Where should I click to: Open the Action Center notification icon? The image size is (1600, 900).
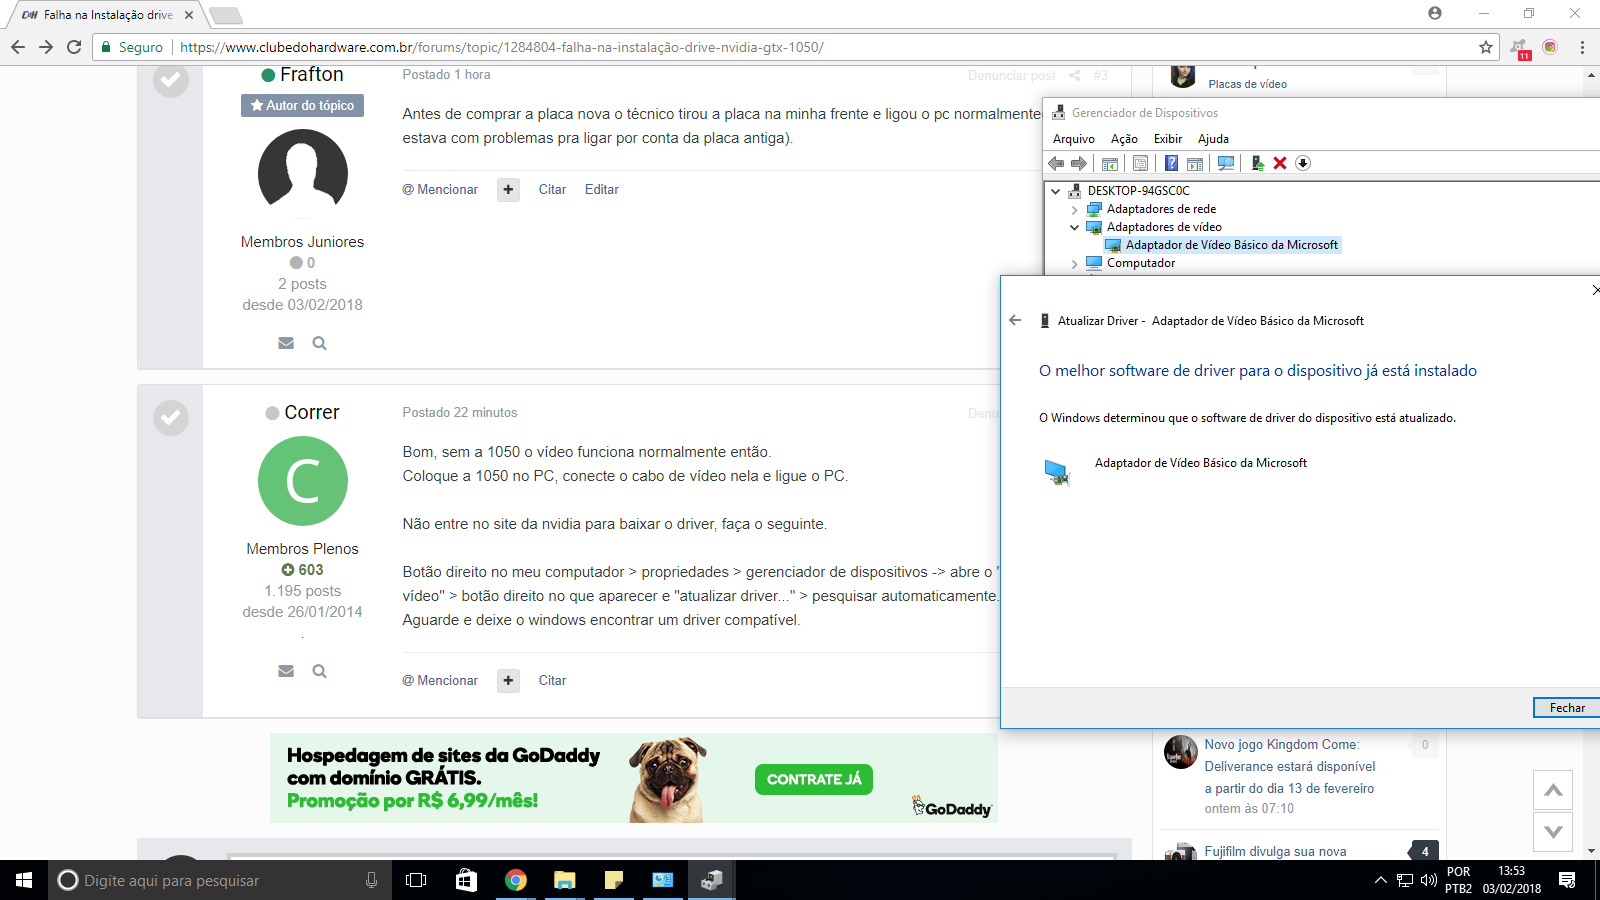tap(1567, 880)
